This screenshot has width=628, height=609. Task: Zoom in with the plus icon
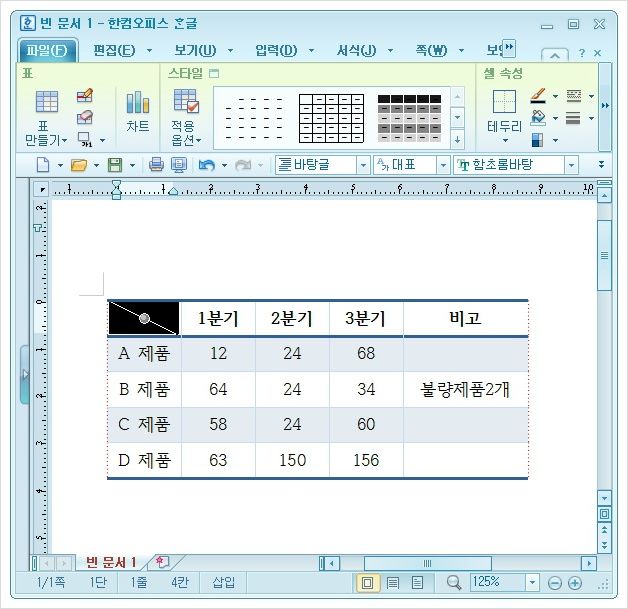(575, 583)
